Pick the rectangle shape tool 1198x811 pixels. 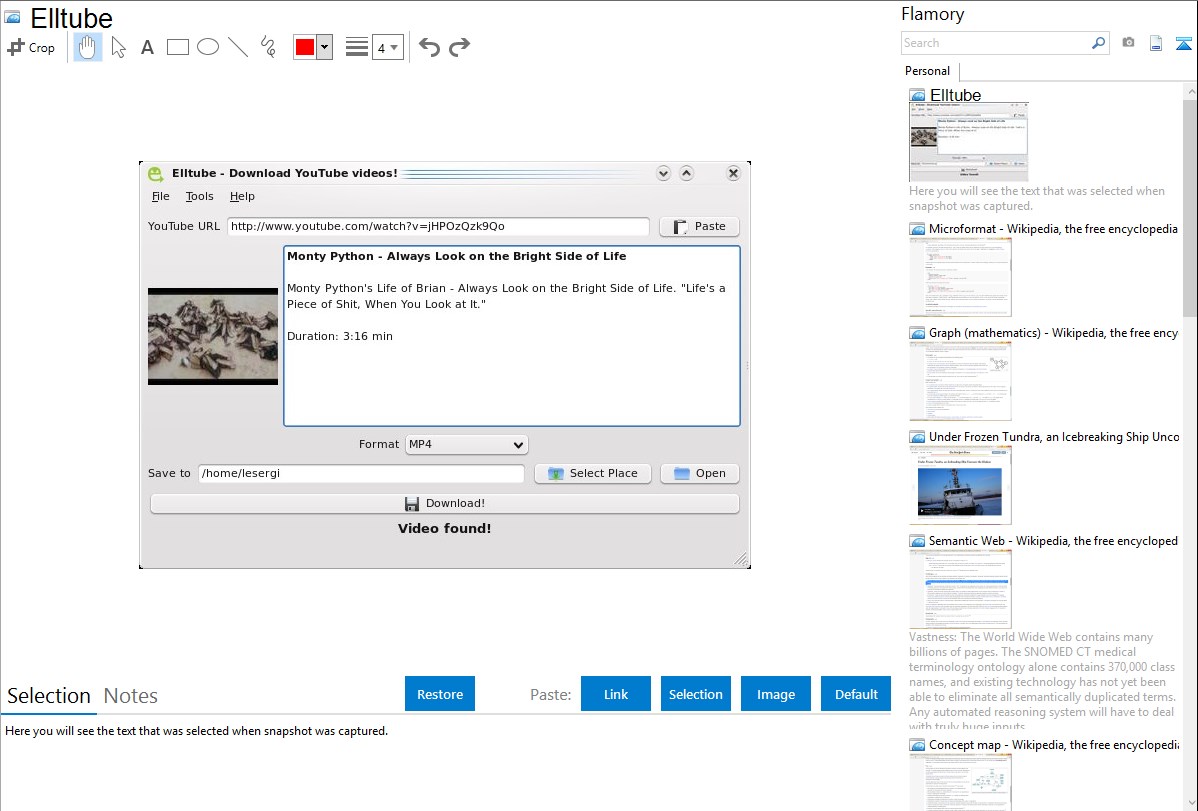[x=178, y=47]
